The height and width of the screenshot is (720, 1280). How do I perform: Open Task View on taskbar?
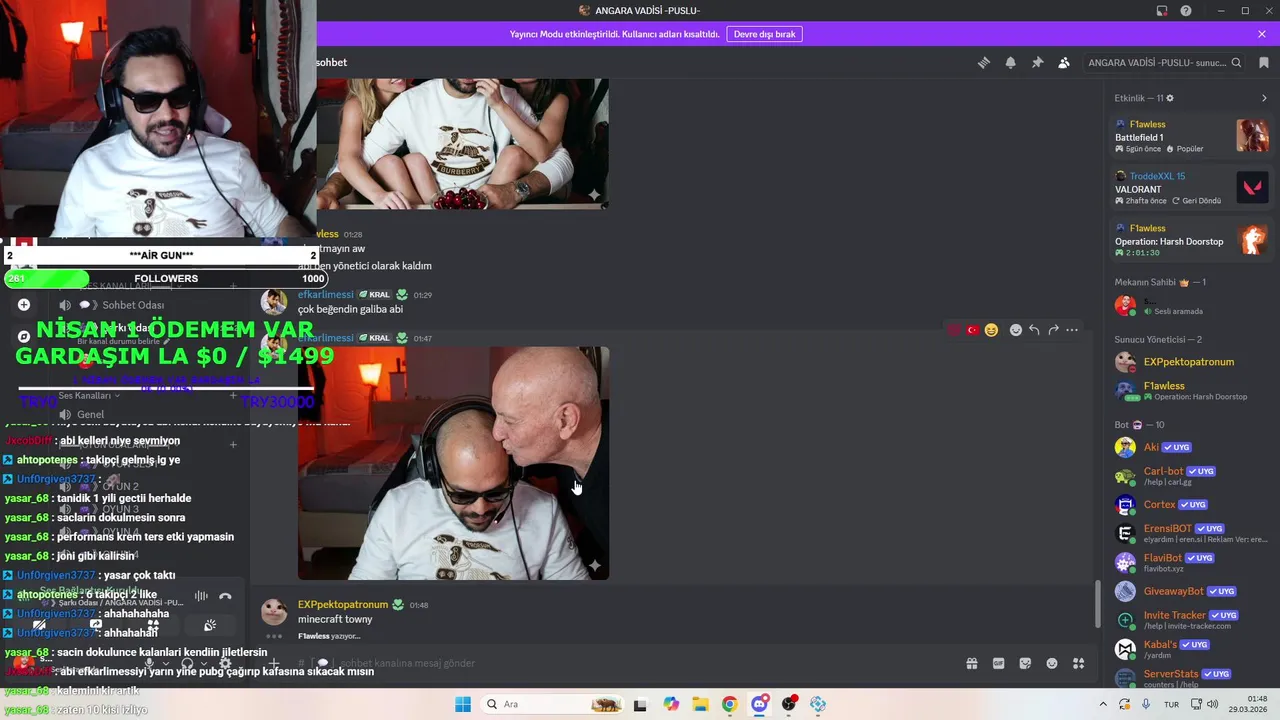click(x=640, y=704)
